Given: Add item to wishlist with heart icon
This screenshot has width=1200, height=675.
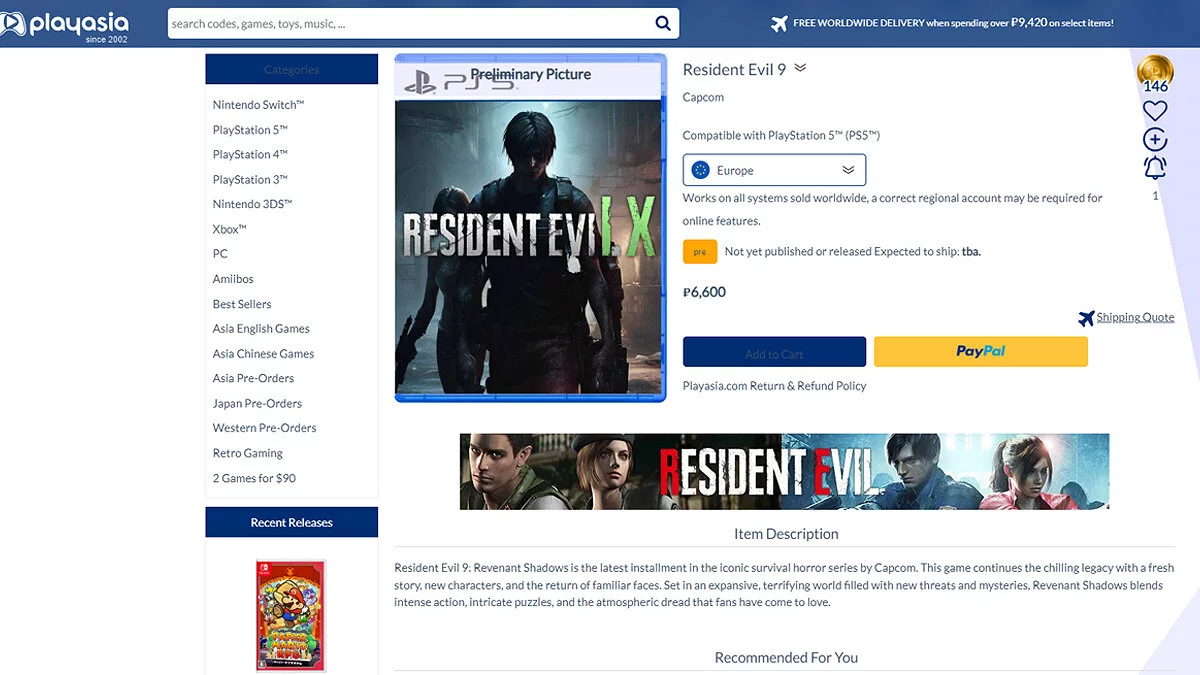Looking at the screenshot, I should (x=1155, y=111).
